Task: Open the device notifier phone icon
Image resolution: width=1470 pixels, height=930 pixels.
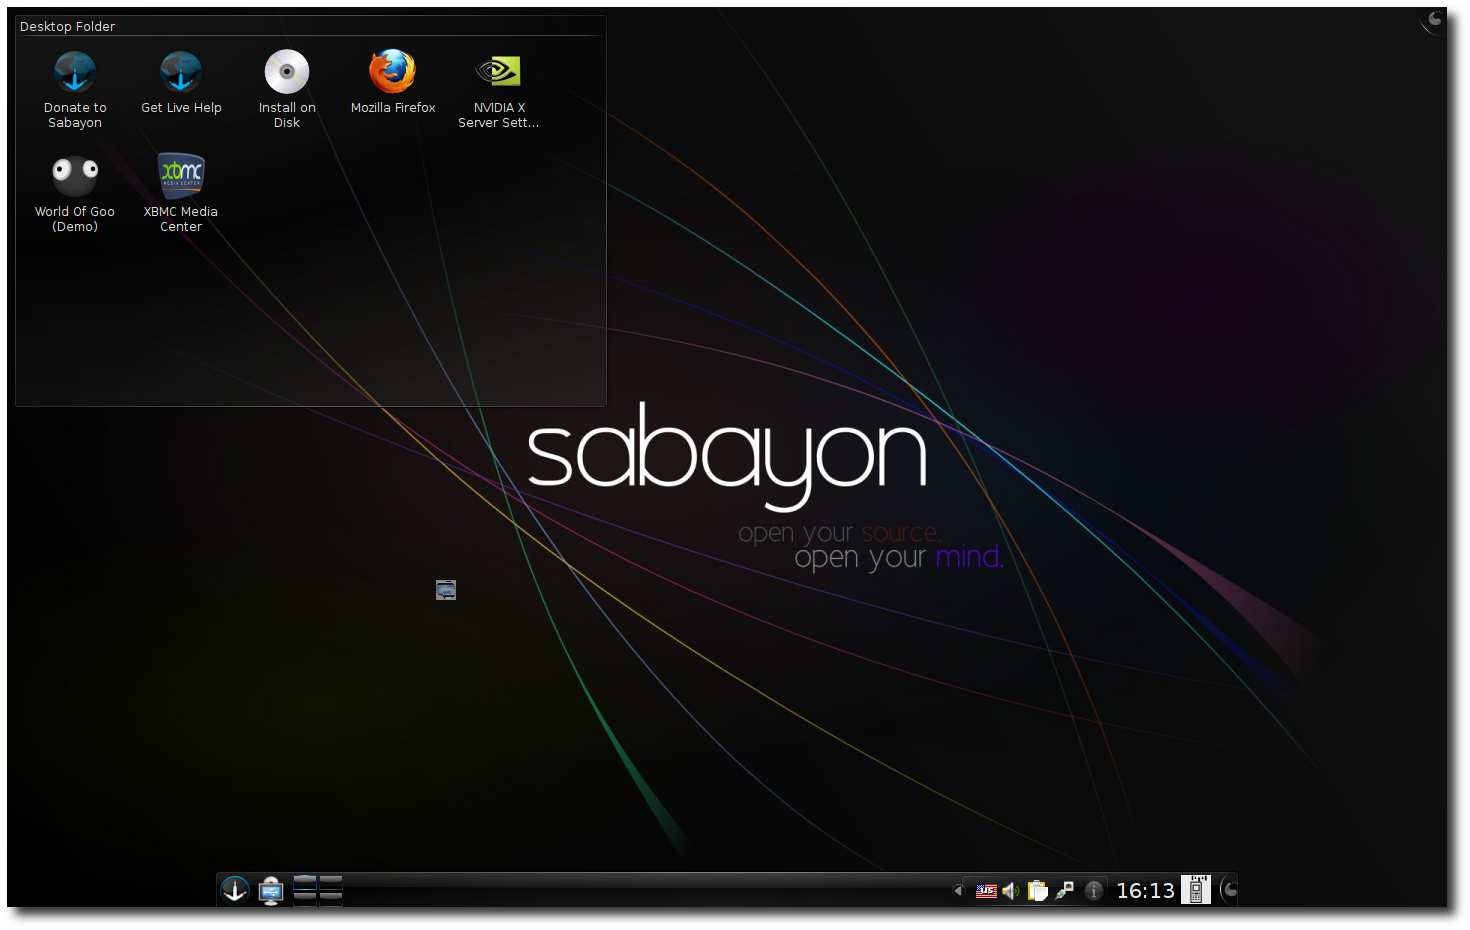Action: coord(1196,889)
